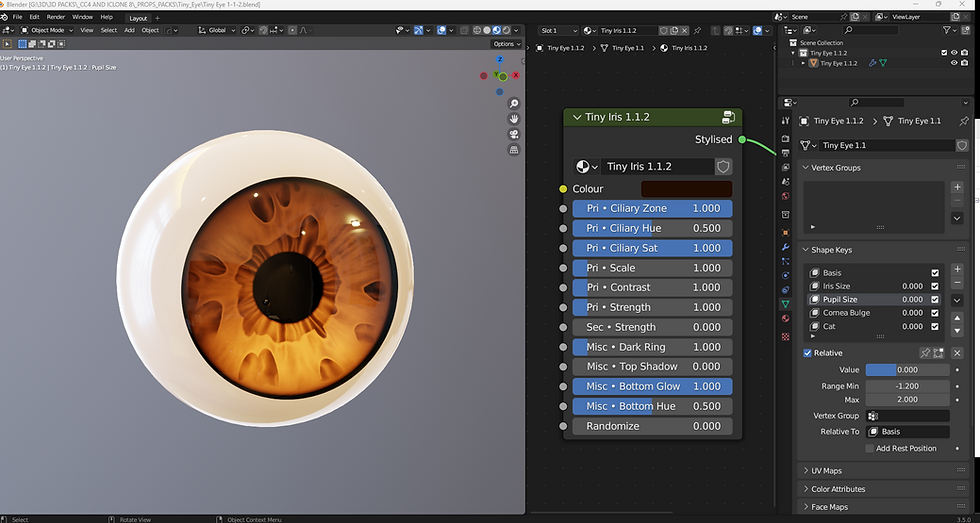Click the viewport zoom magnifier icon
Screen dimensions: 980x523
pyautogui.click(x=514, y=104)
